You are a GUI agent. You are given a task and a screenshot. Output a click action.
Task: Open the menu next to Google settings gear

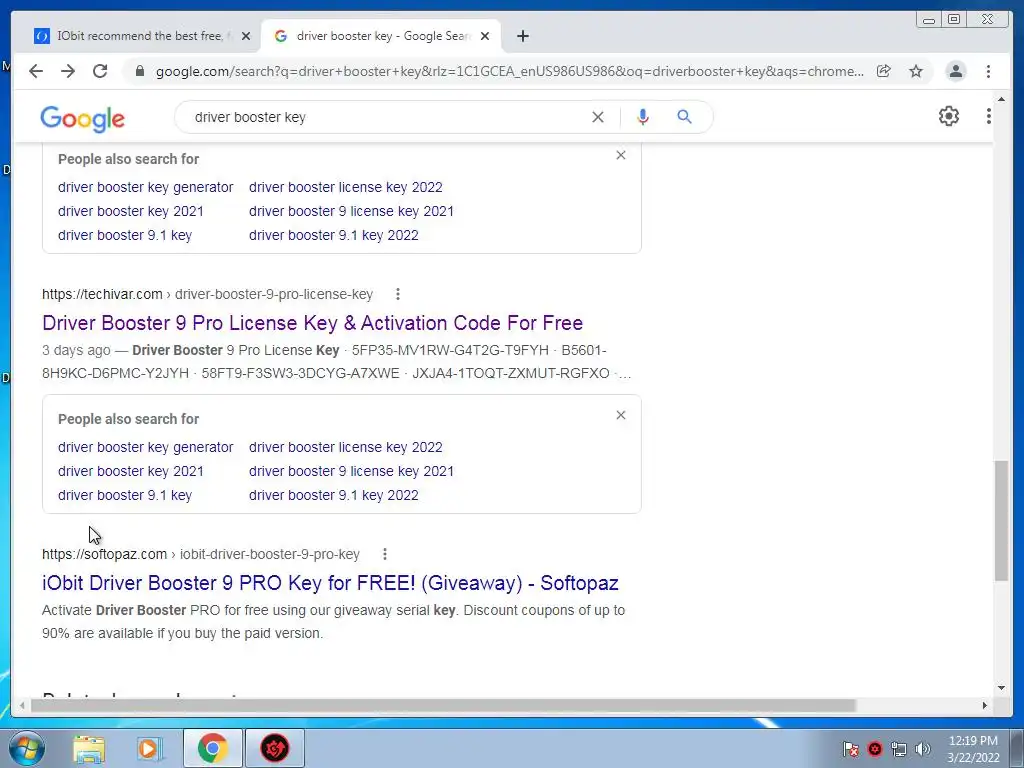click(989, 116)
